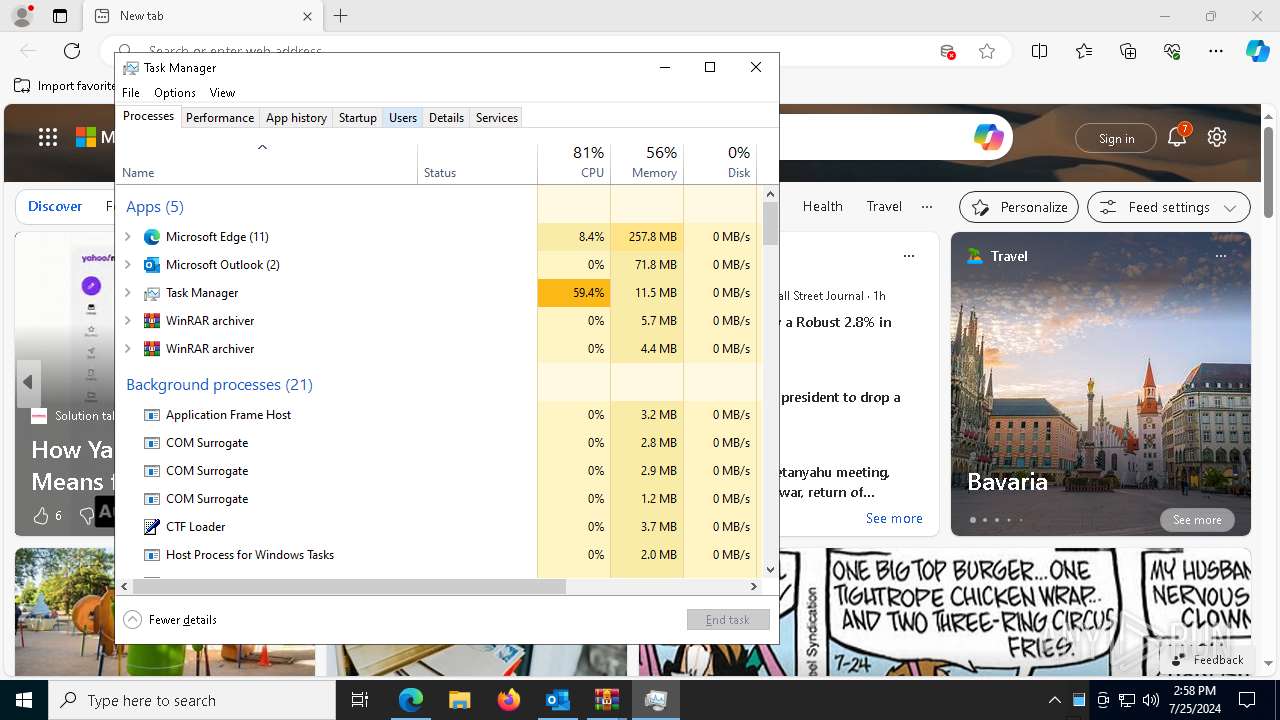This screenshot has height=720, width=1280.
Task: Click the Microsoft Edge process icon
Action: point(152,237)
